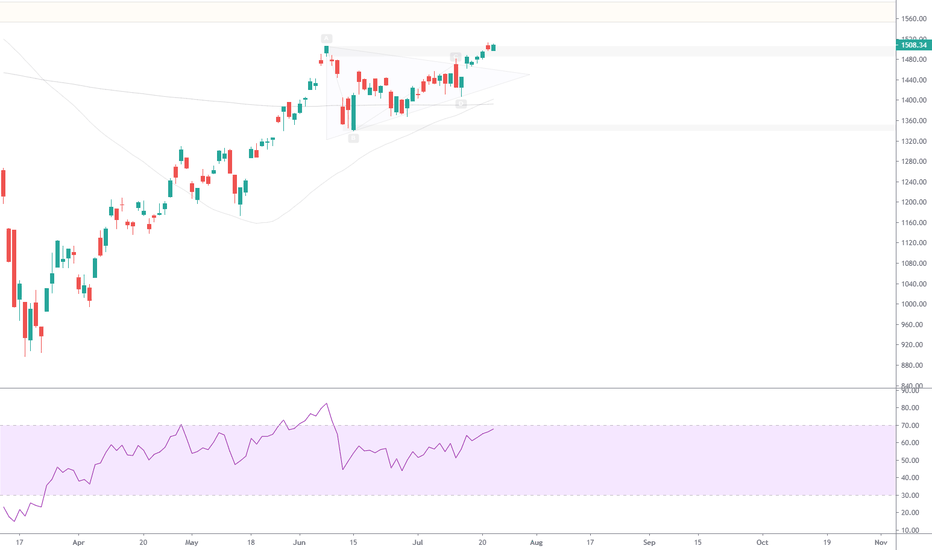Click the Jun label on time axis
932x550 pixels.
coord(300,542)
